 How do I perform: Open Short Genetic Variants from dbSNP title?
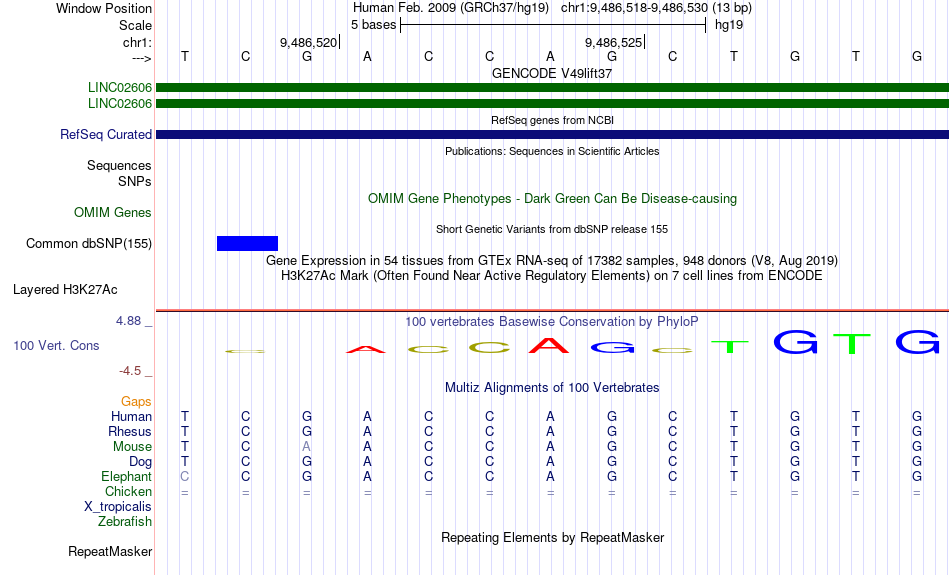552,230
